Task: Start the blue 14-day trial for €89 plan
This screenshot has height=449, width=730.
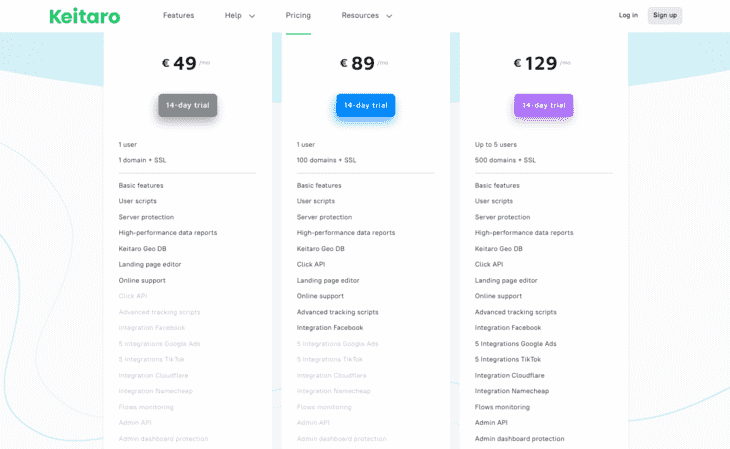Action: click(x=365, y=105)
